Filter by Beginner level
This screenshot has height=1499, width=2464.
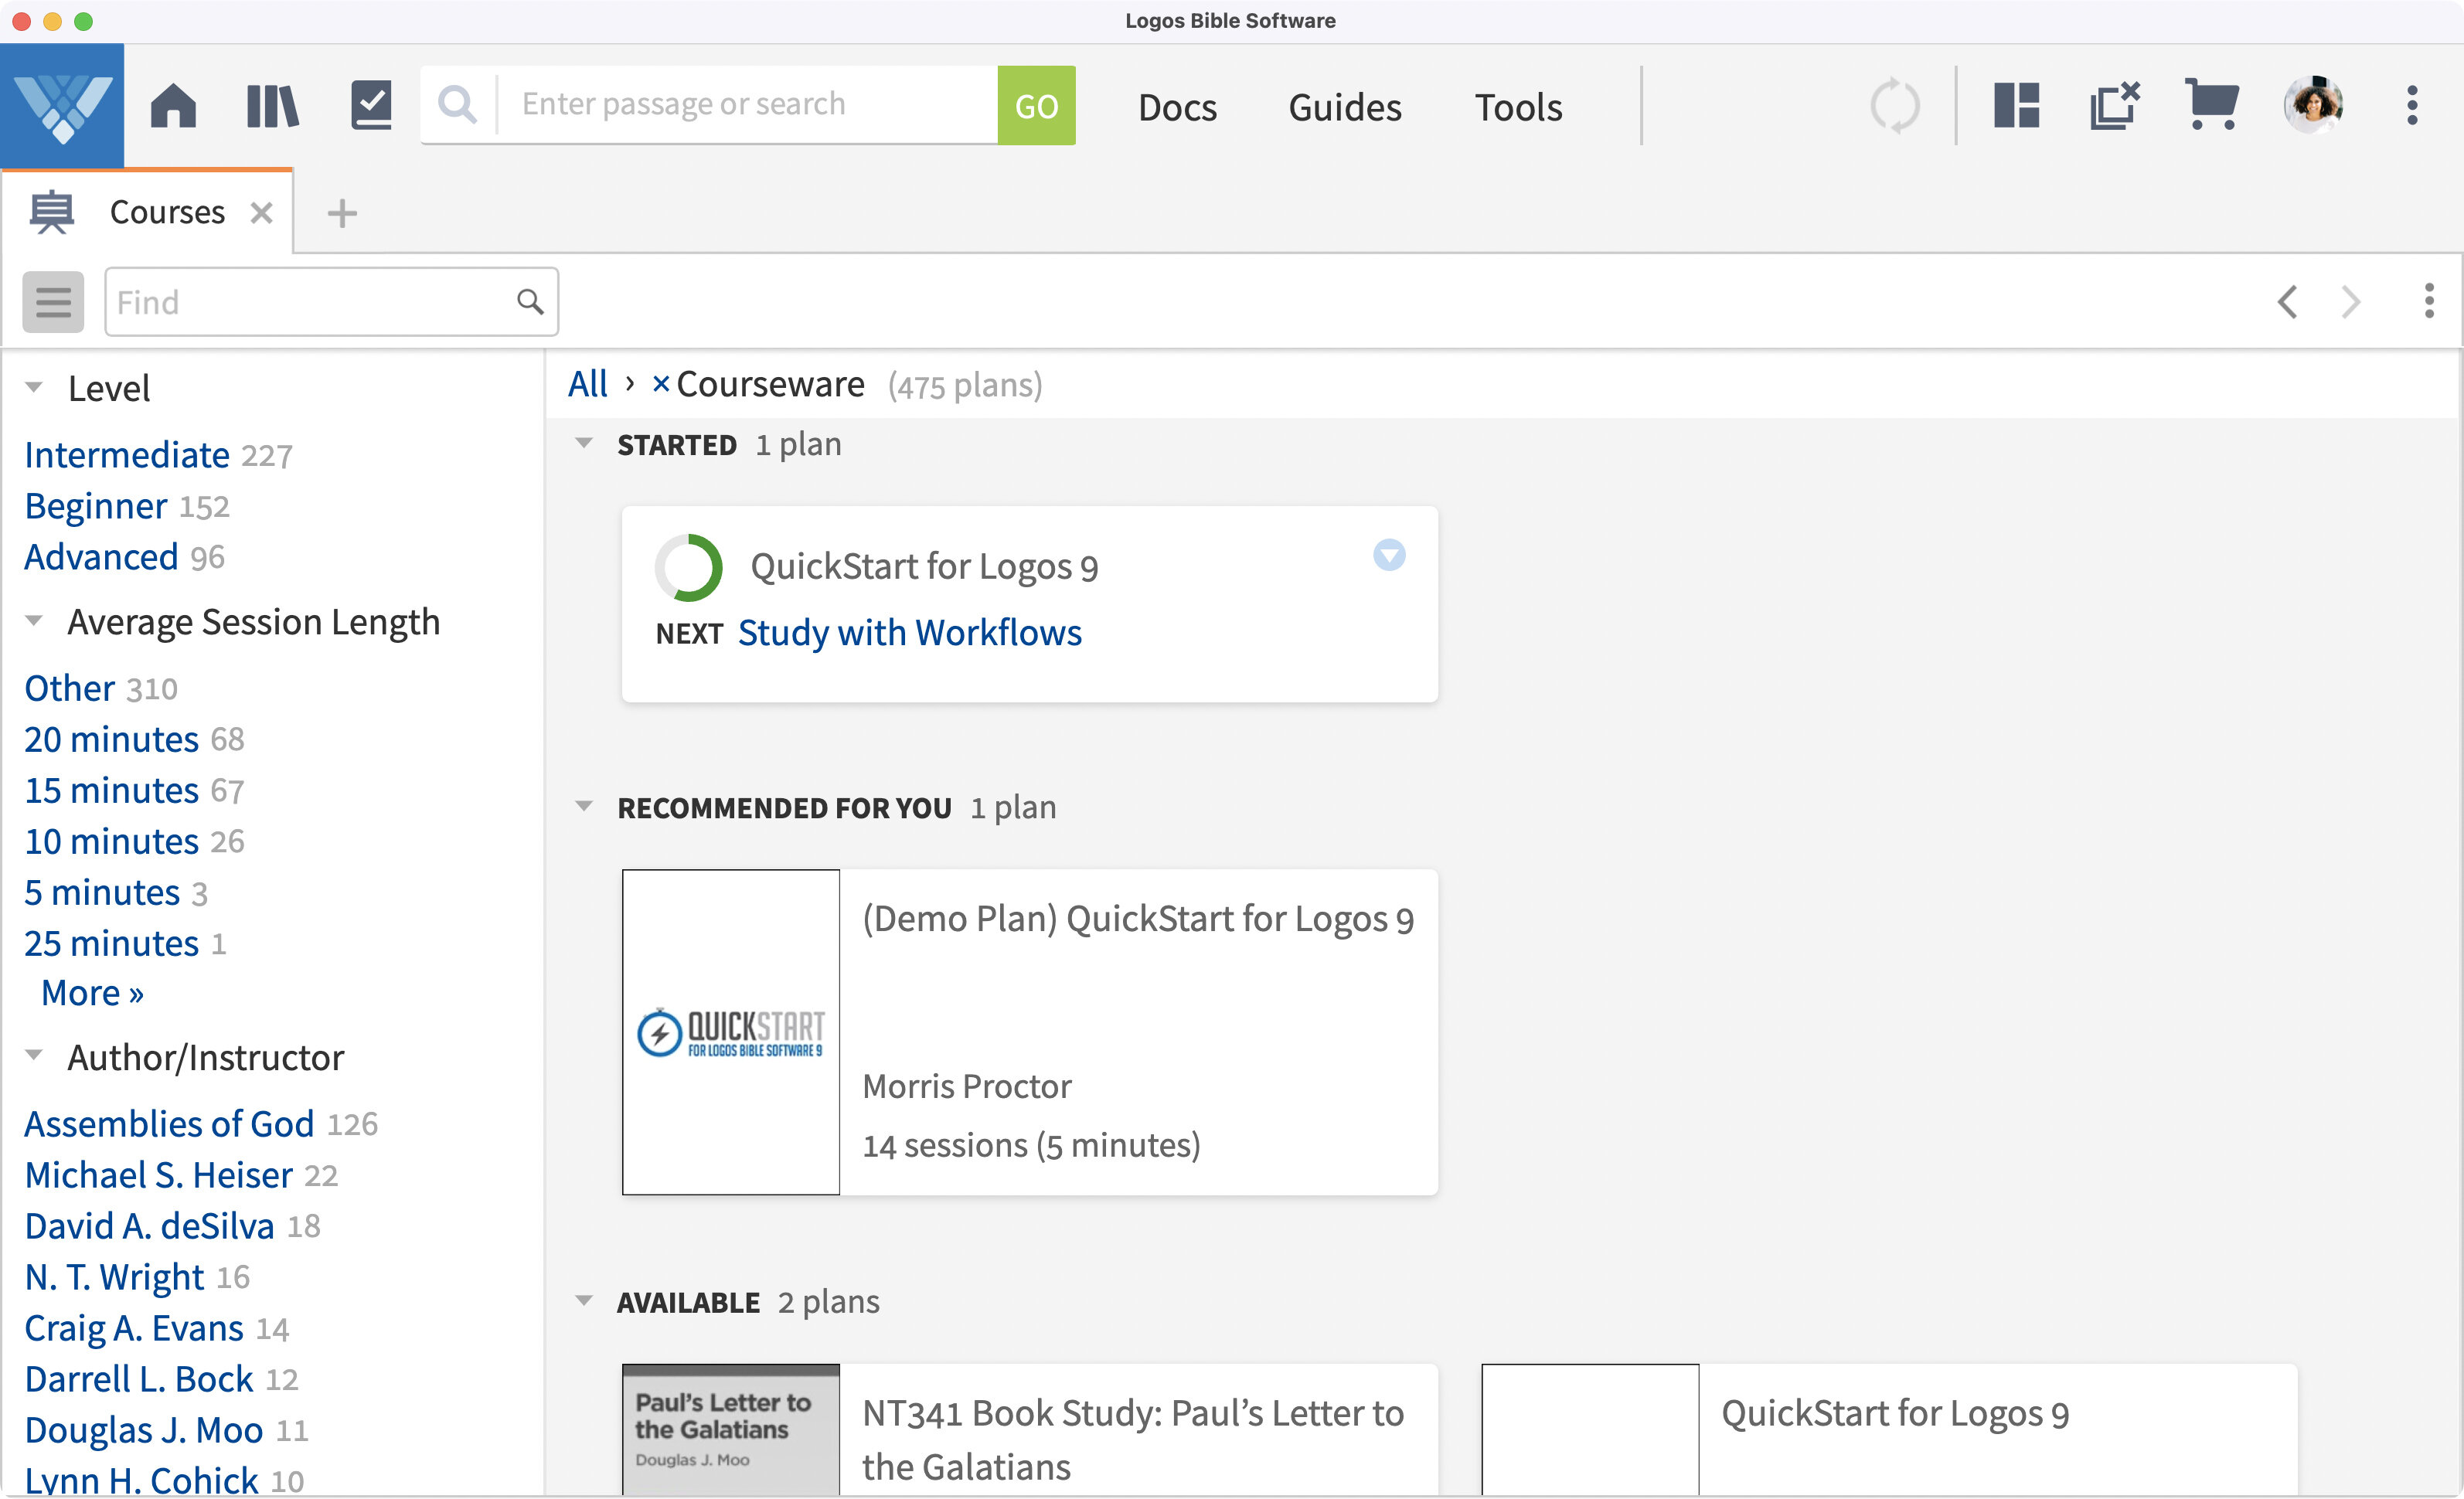(x=96, y=506)
